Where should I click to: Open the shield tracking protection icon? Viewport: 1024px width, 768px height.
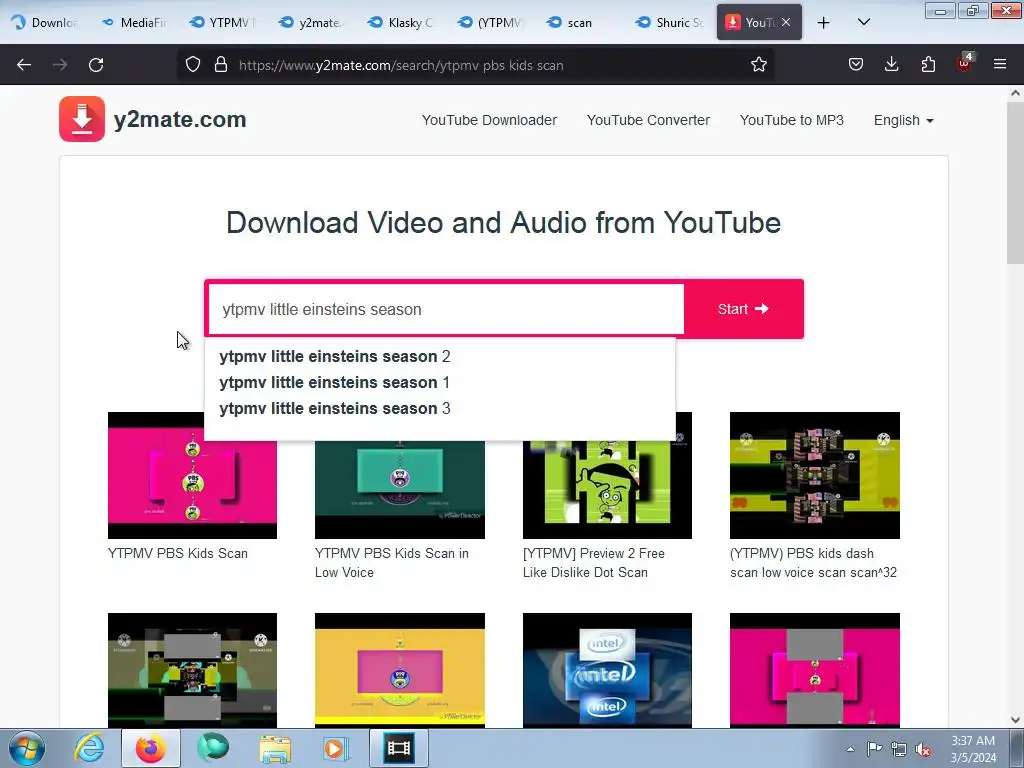(193, 65)
